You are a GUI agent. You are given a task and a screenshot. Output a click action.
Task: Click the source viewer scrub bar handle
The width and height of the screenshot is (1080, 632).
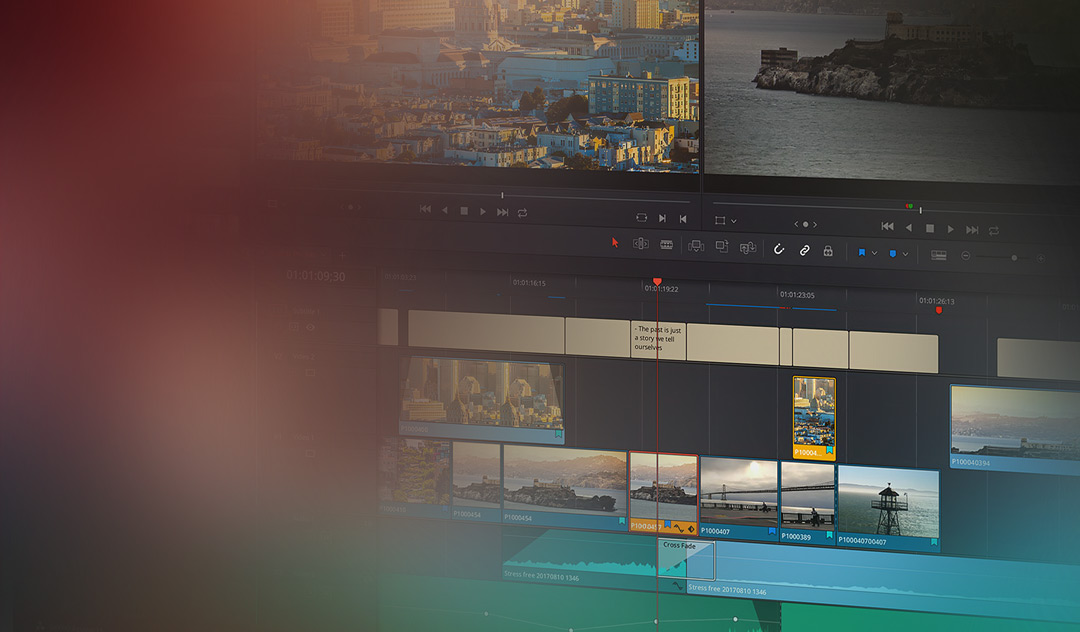(502, 196)
